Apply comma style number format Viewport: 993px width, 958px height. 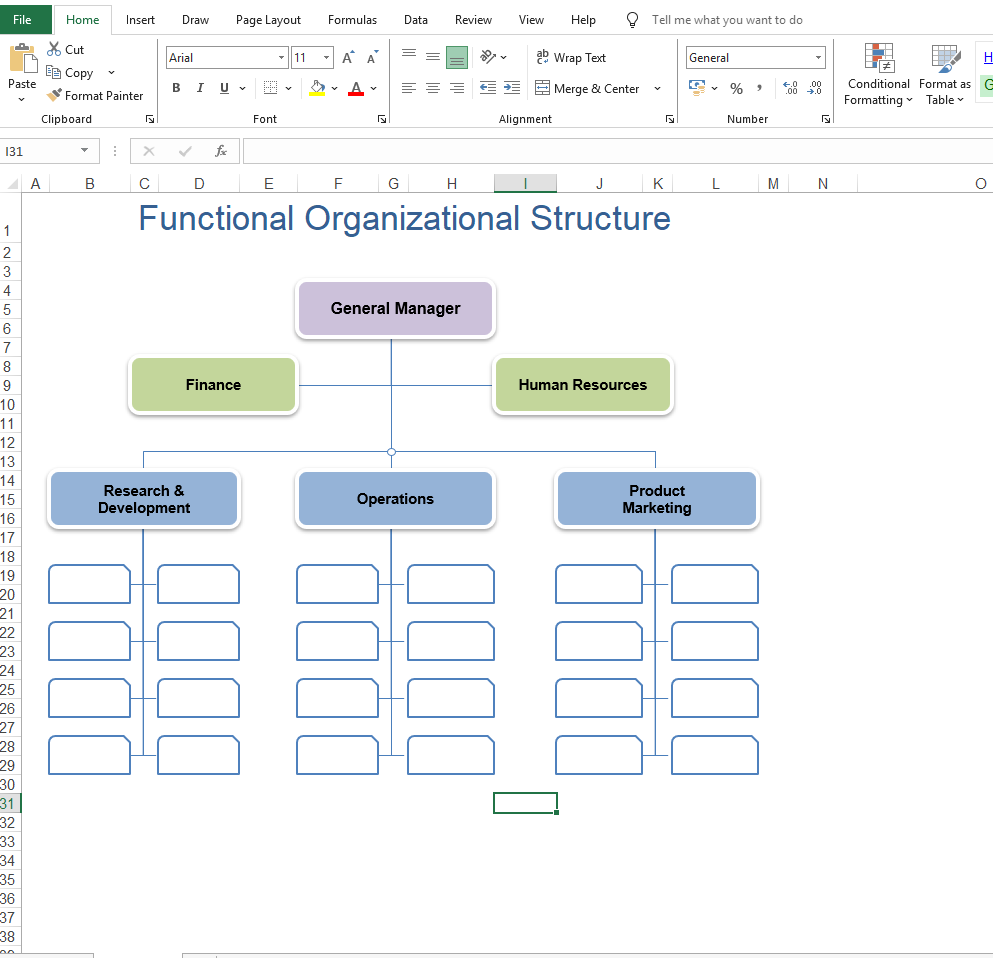click(759, 88)
